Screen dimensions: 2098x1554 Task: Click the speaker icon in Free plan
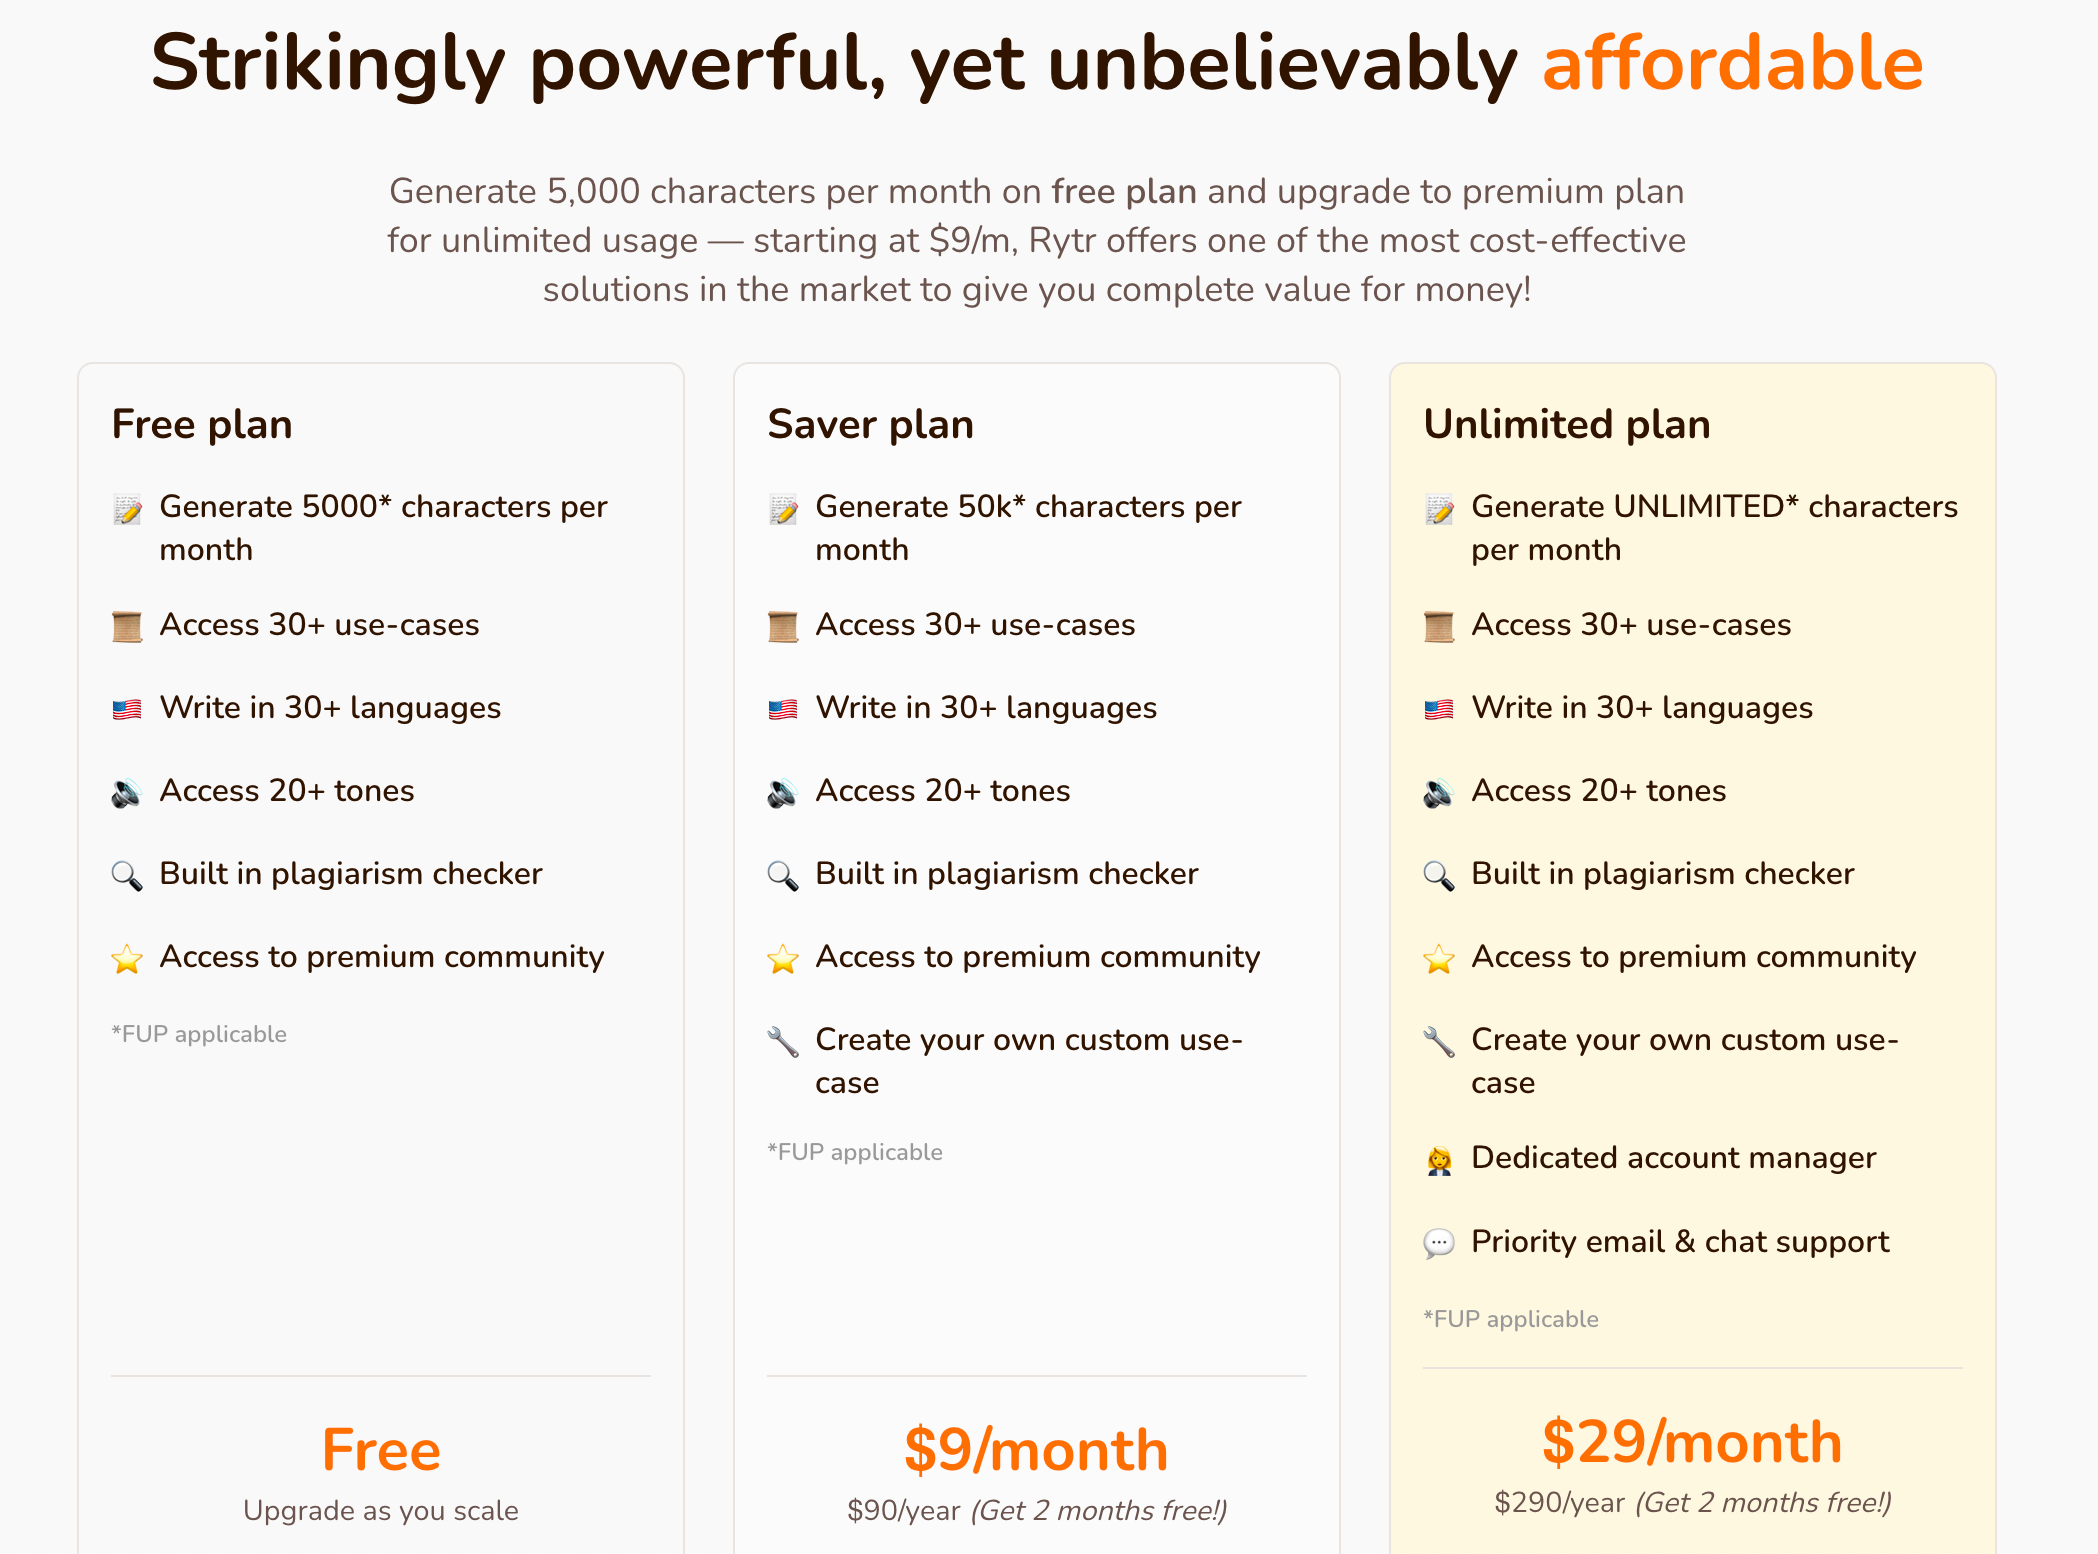[127, 793]
